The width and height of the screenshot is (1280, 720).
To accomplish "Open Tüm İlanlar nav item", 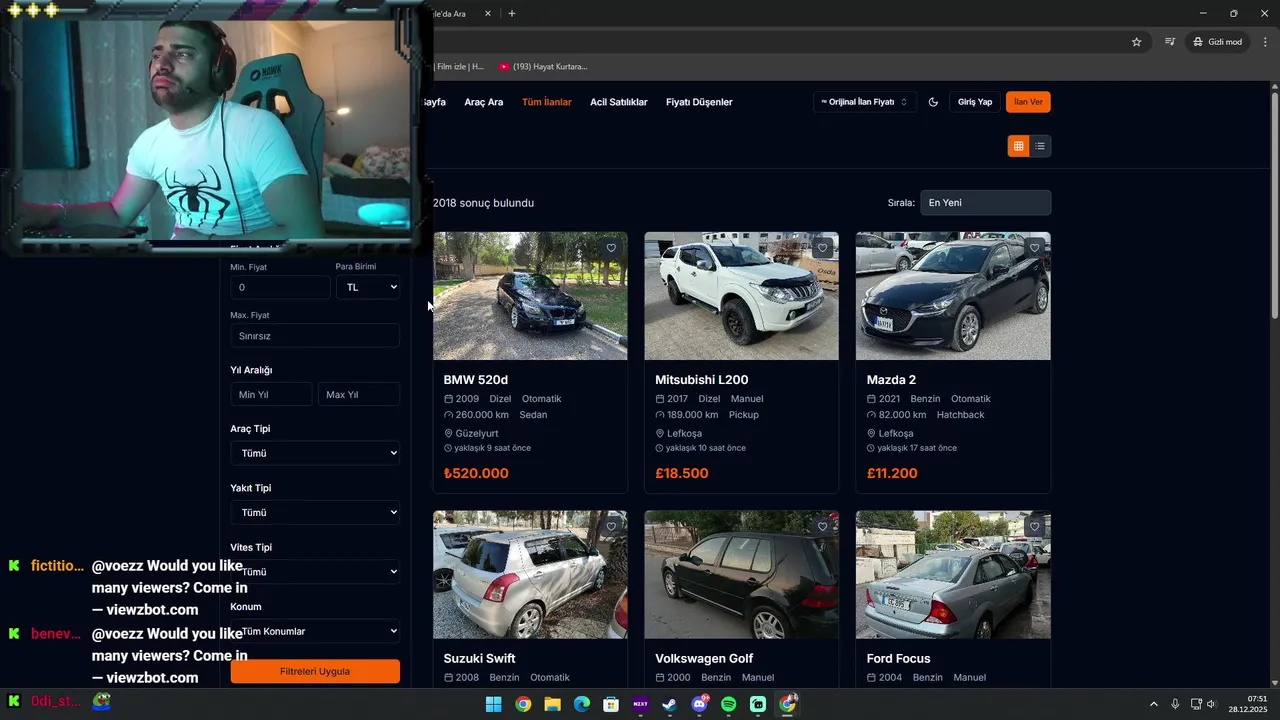I will (547, 102).
